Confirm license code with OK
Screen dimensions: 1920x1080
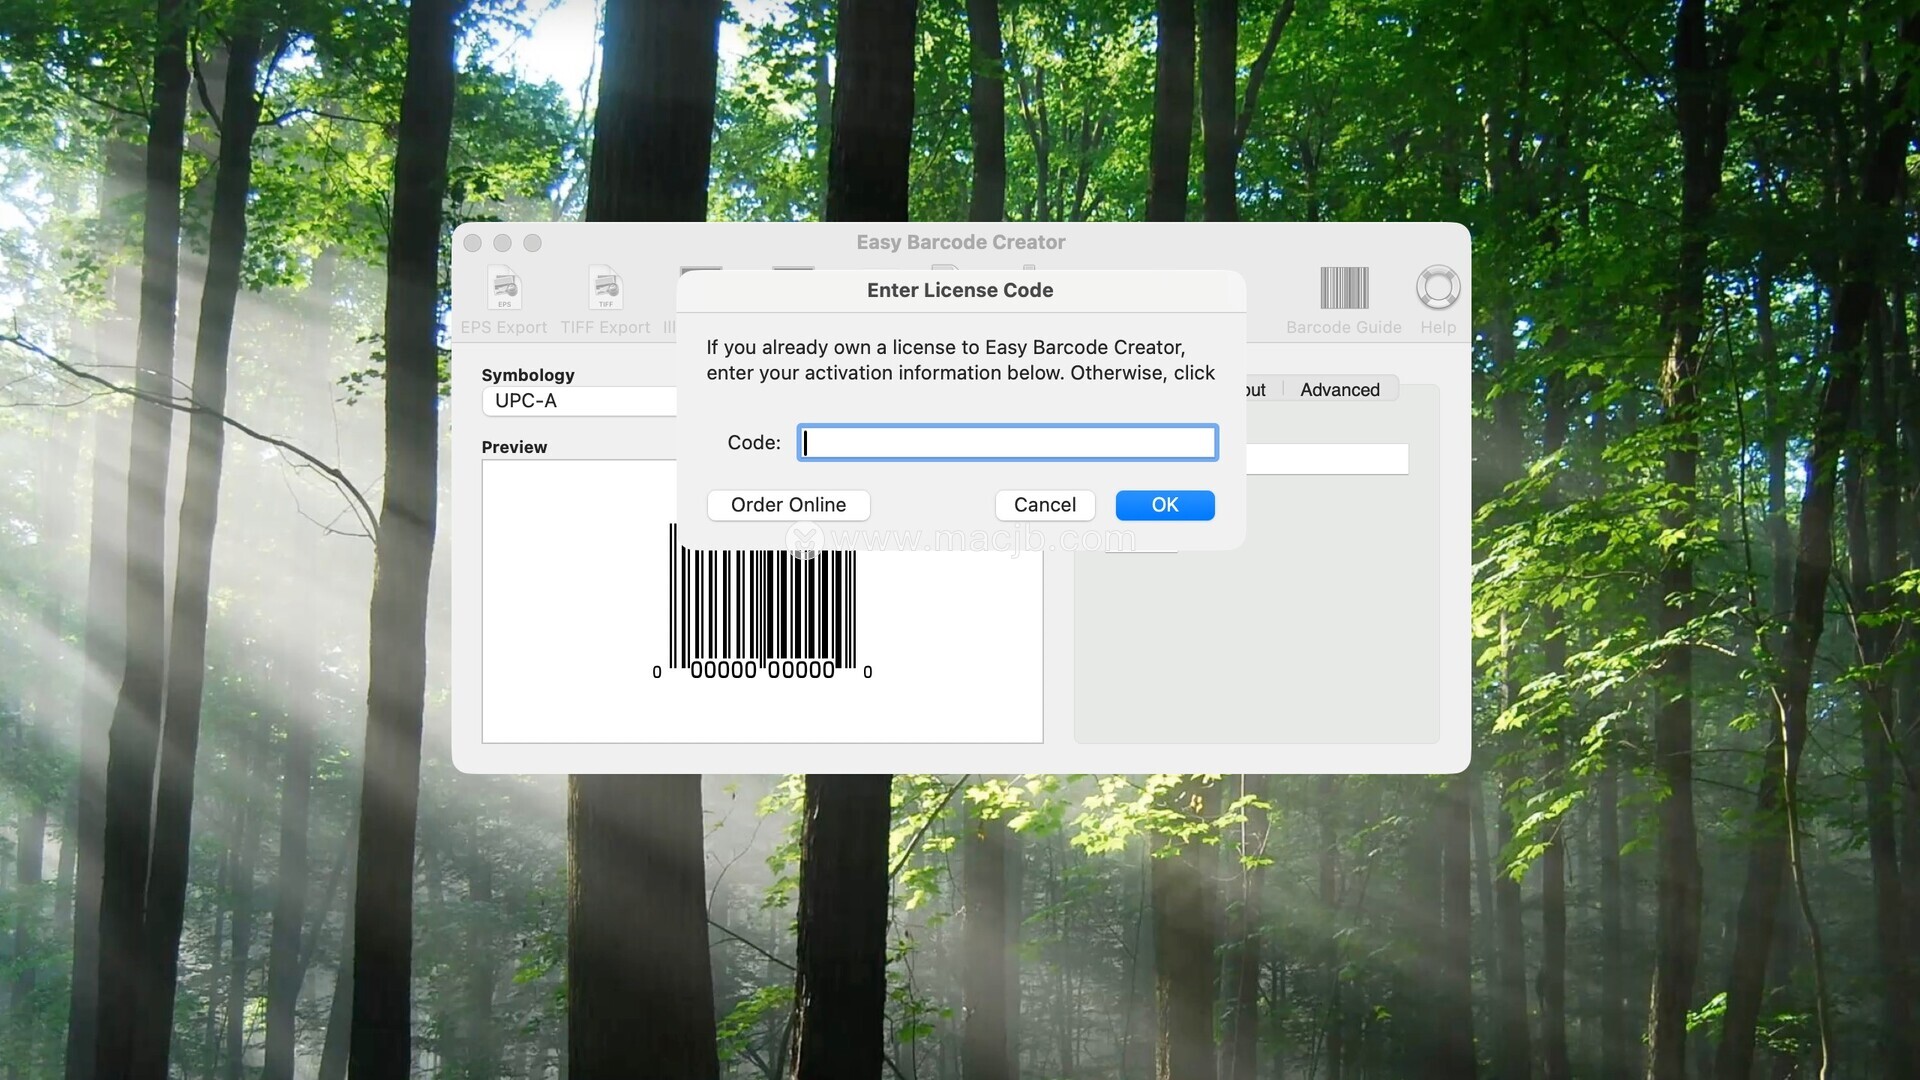click(1164, 505)
